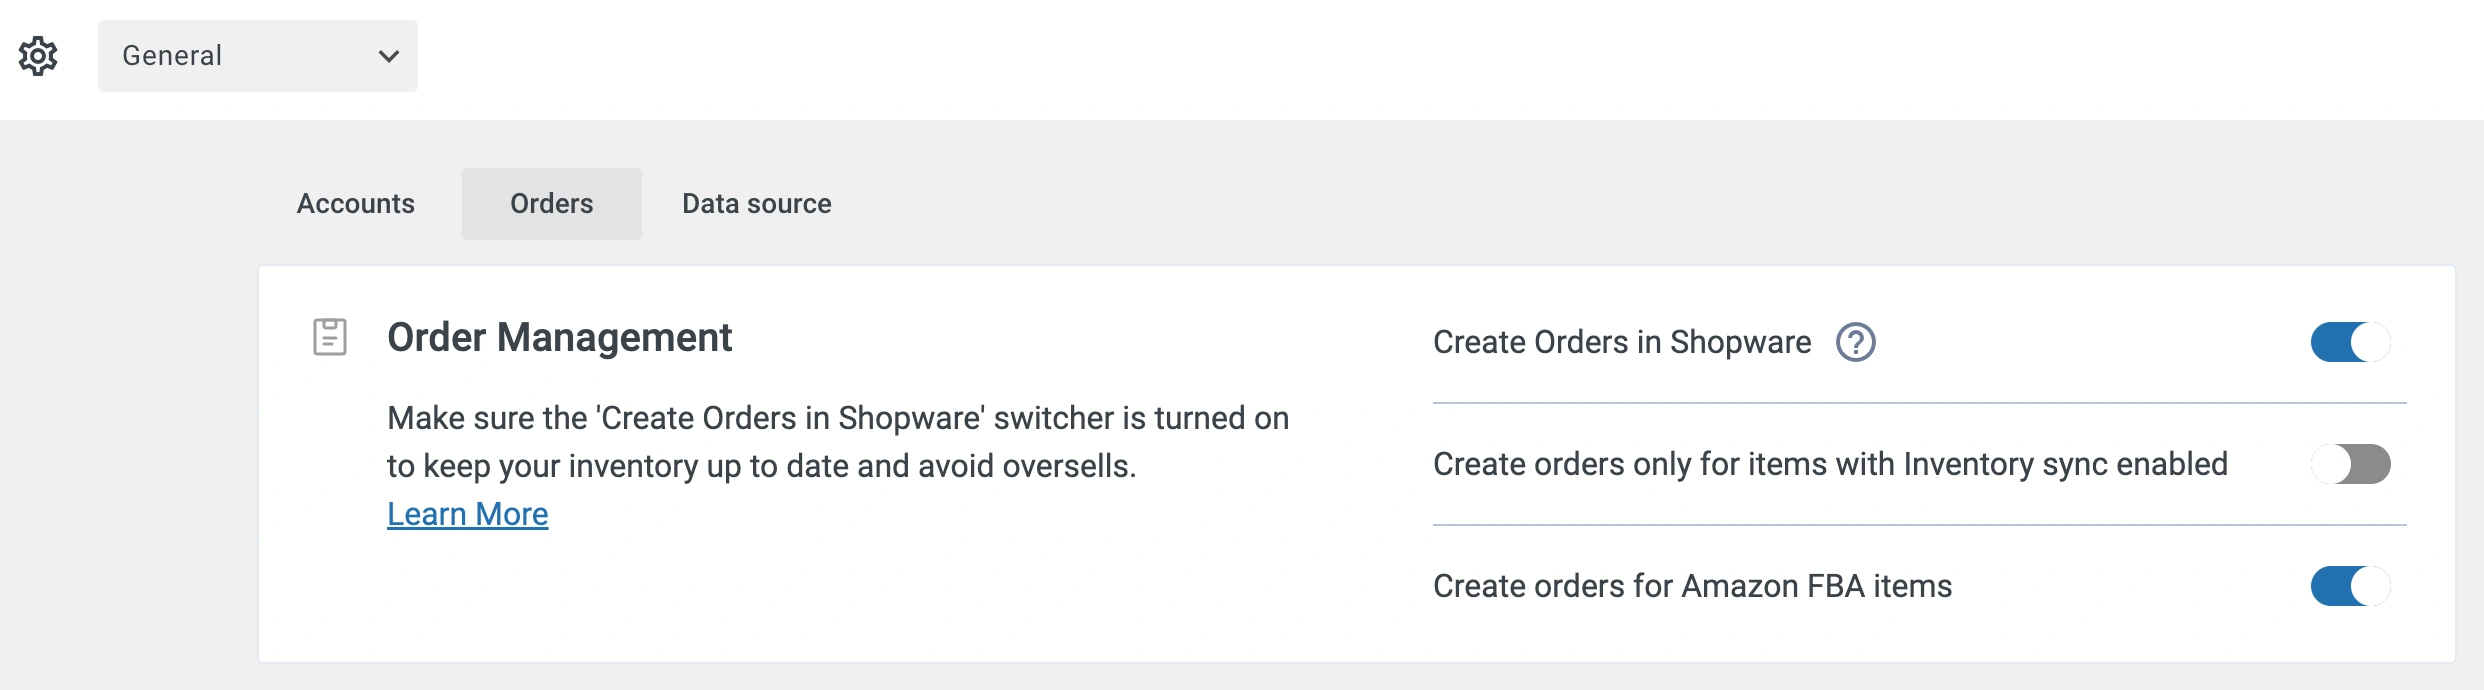
Task: Enable orders only for Inventory sync items
Action: coord(2350,463)
